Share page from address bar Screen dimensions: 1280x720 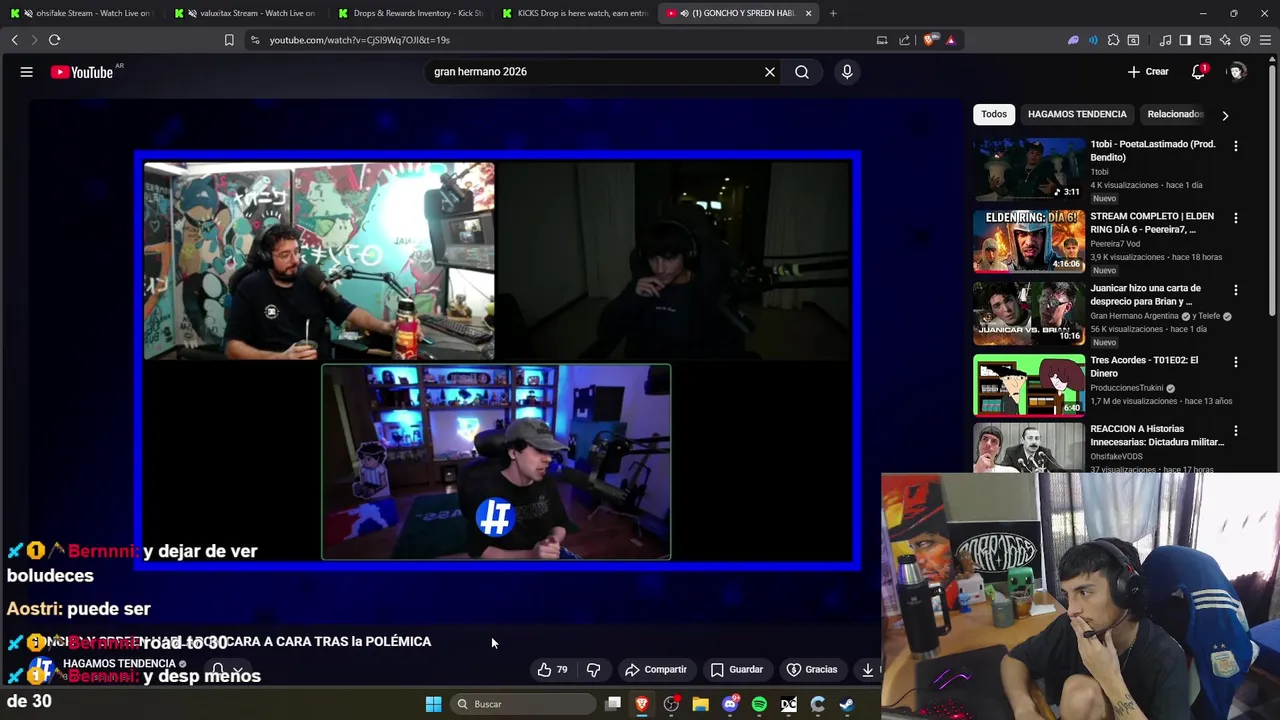pyautogui.click(x=905, y=40)
